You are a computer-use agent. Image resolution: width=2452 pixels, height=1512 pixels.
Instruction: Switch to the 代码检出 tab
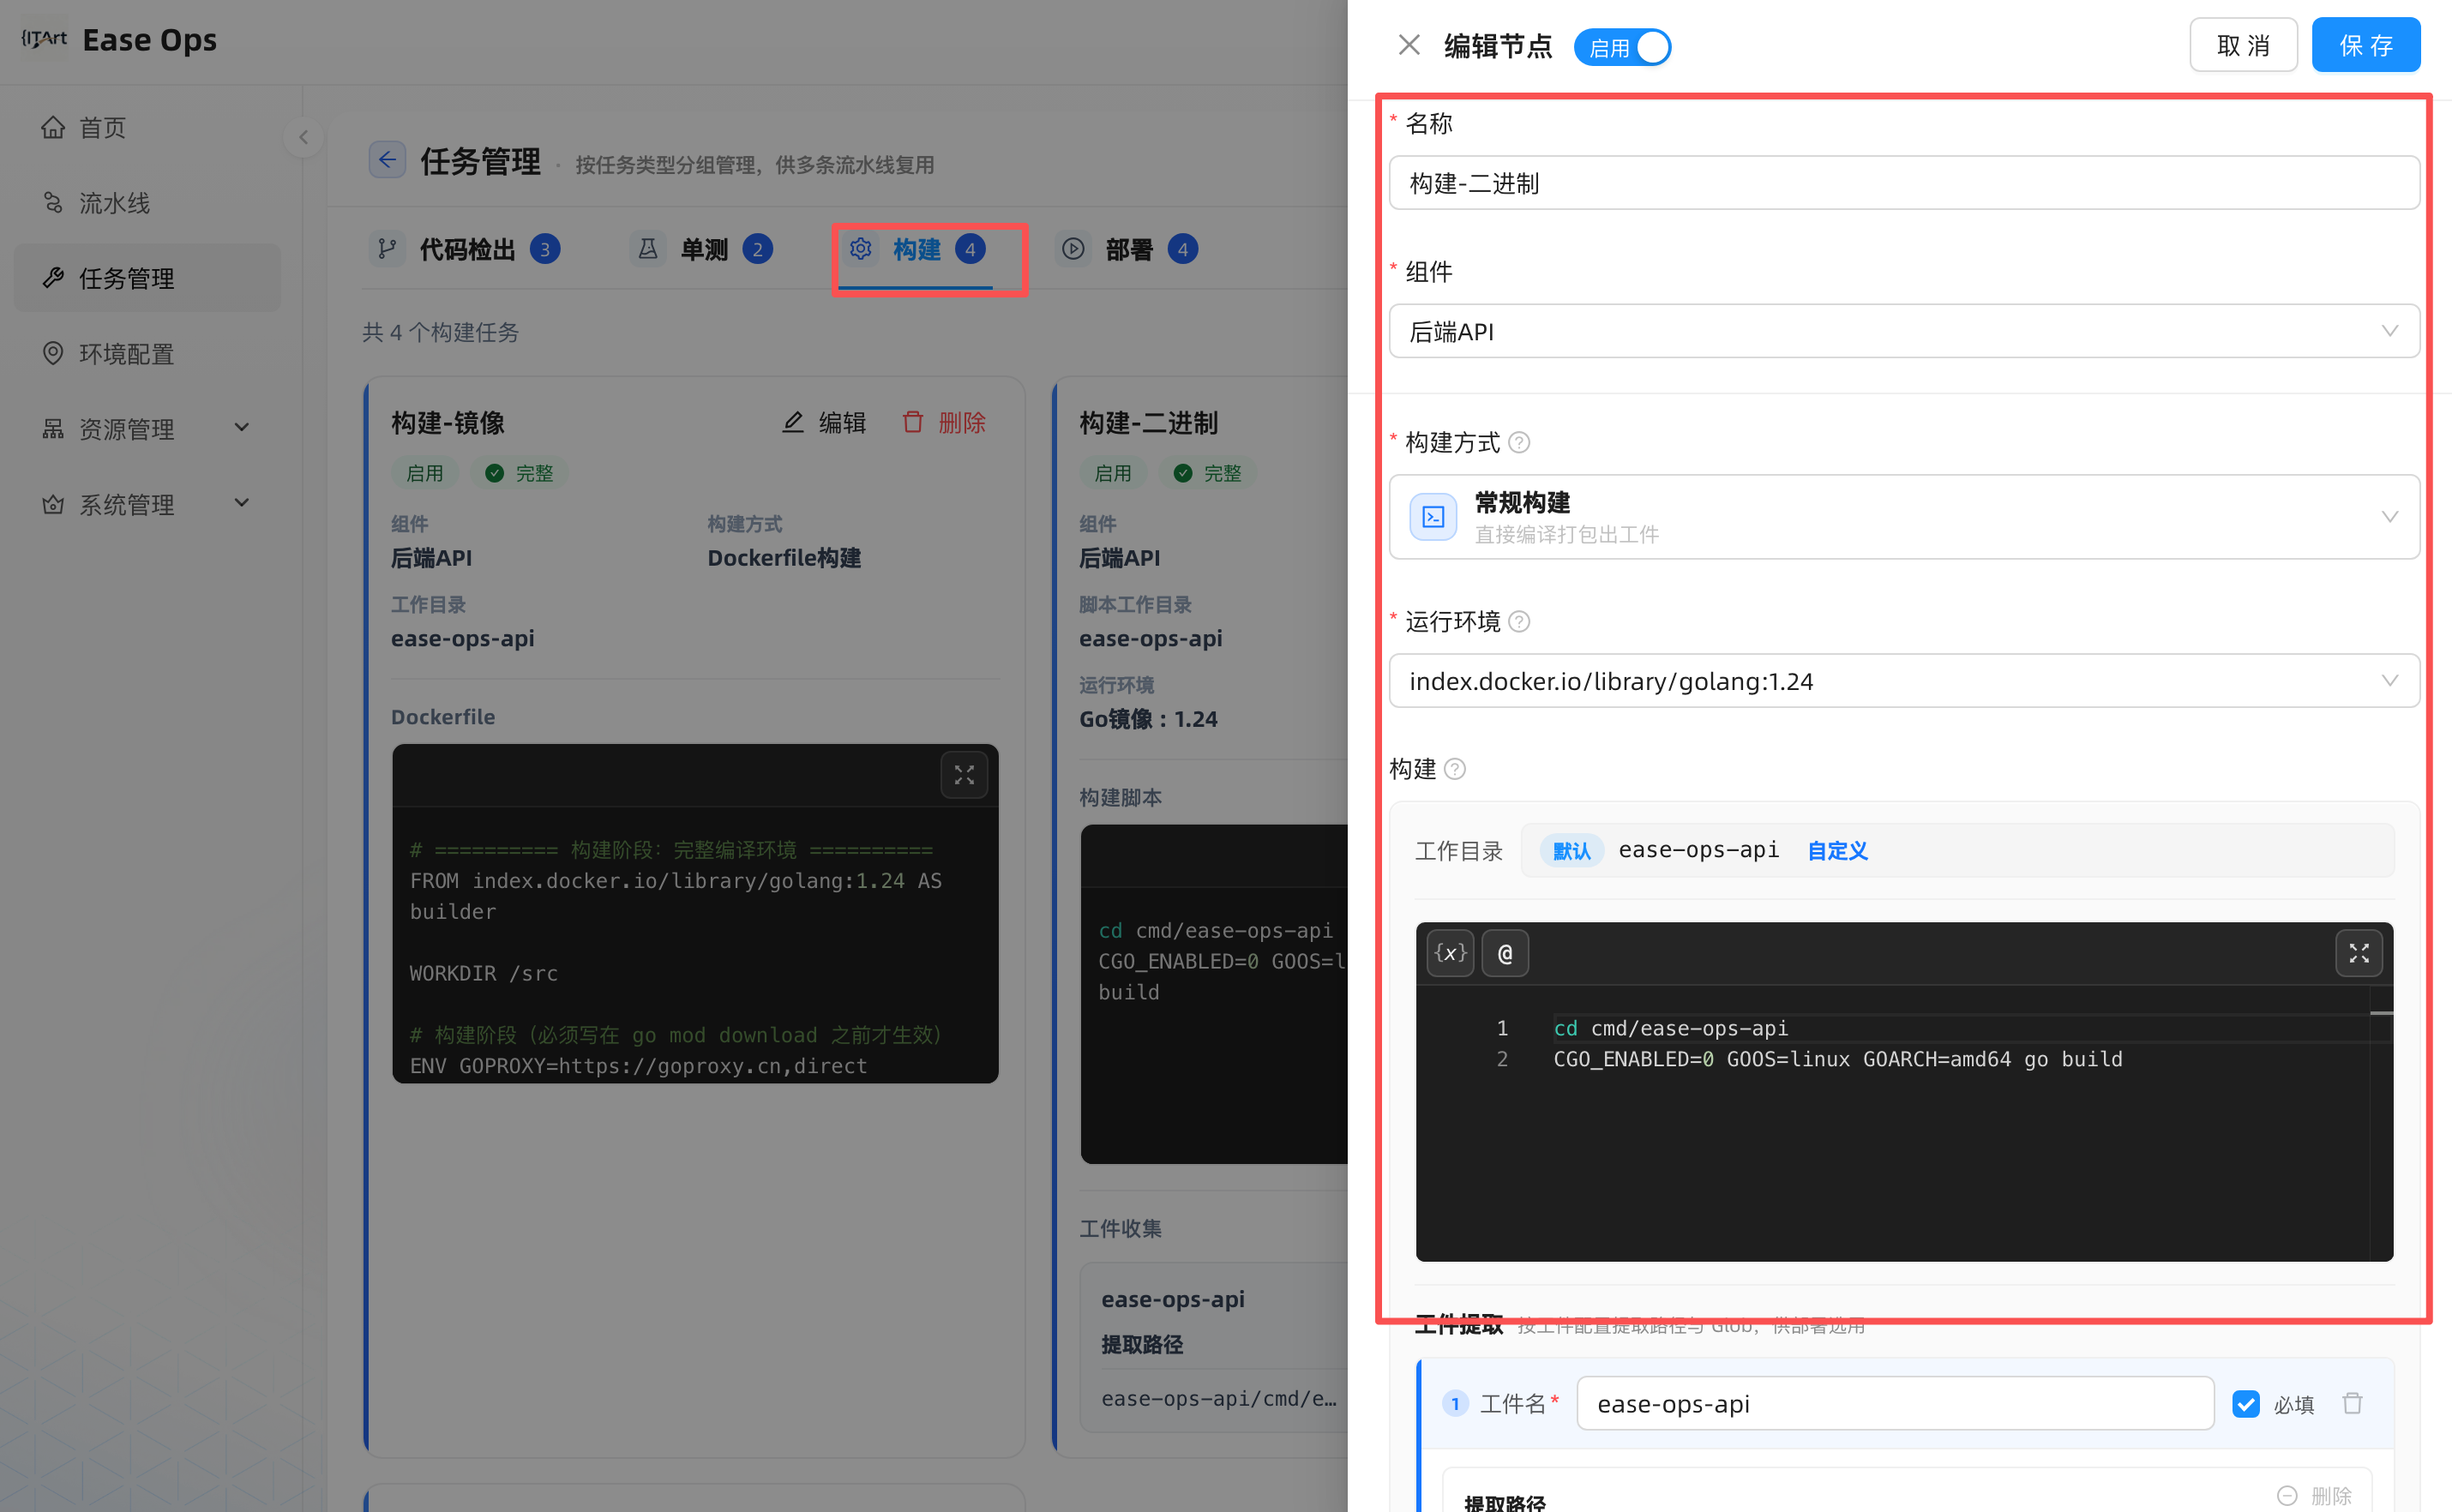(x=465, y=249)
